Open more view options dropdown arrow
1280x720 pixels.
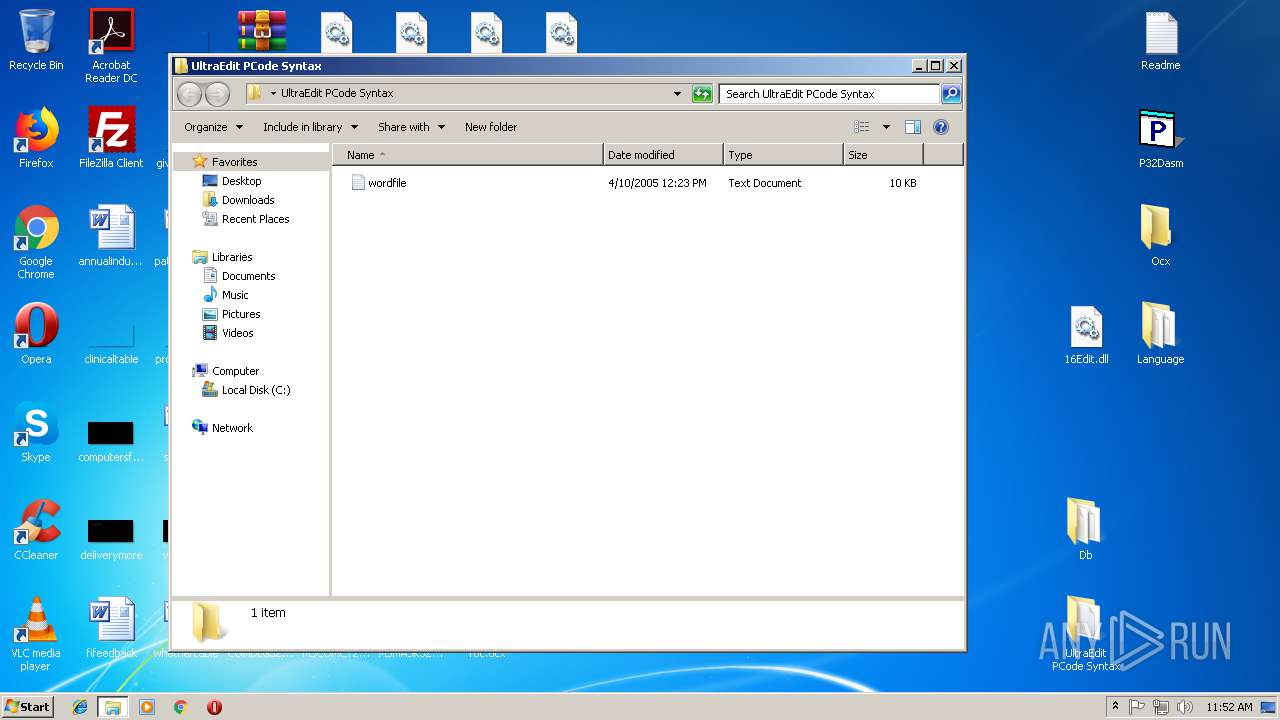(886, 127)
